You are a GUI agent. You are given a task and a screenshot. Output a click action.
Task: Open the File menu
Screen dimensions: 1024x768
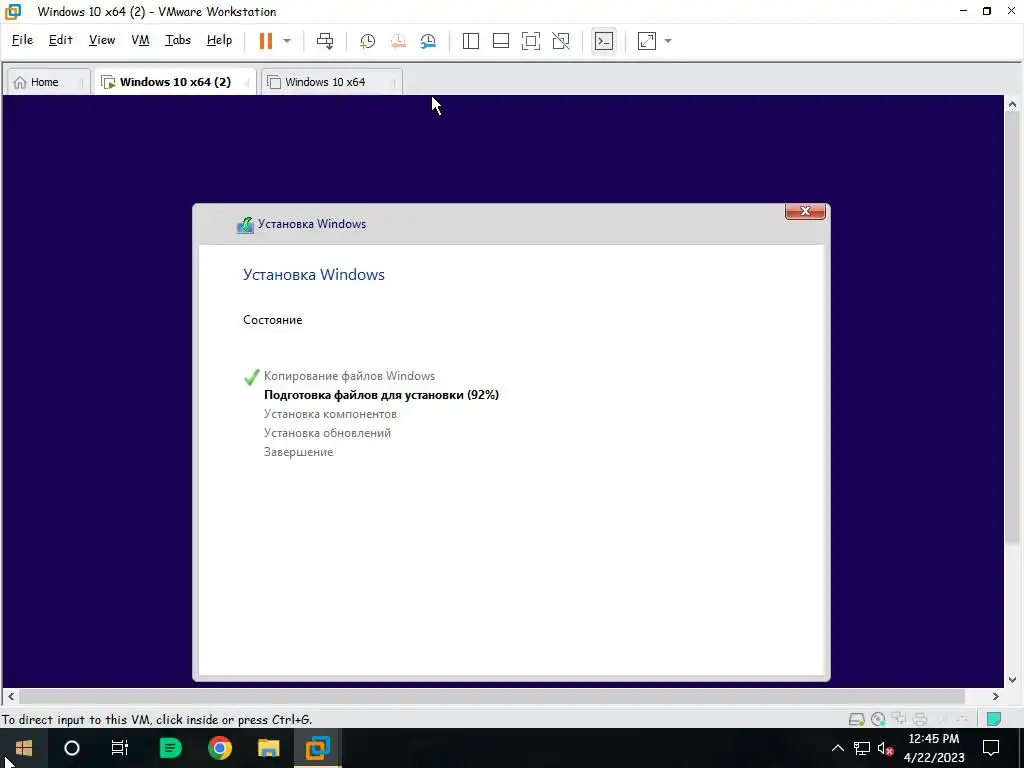[22, 40]
